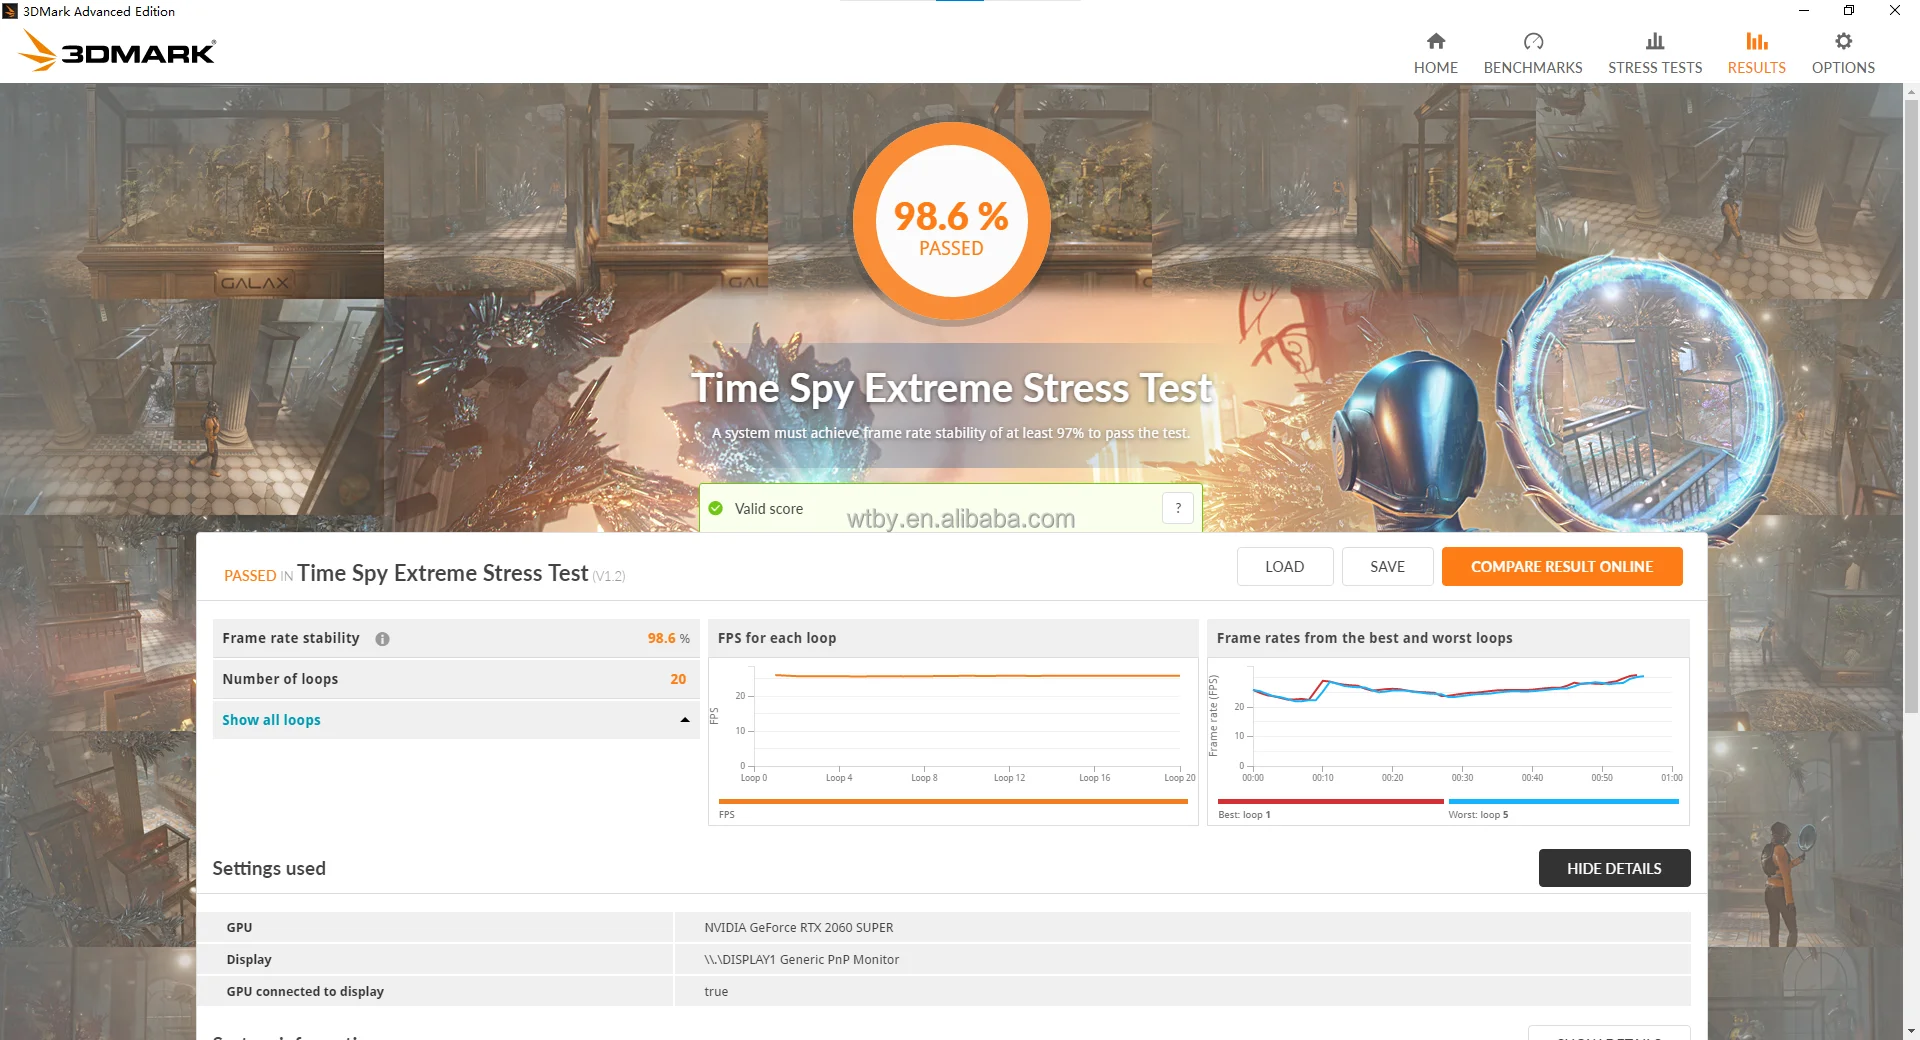Viewport: 1920px width, 1040px height.
Task: Click the Worst: loop 5 legend text
Action: pos(1478,815)
